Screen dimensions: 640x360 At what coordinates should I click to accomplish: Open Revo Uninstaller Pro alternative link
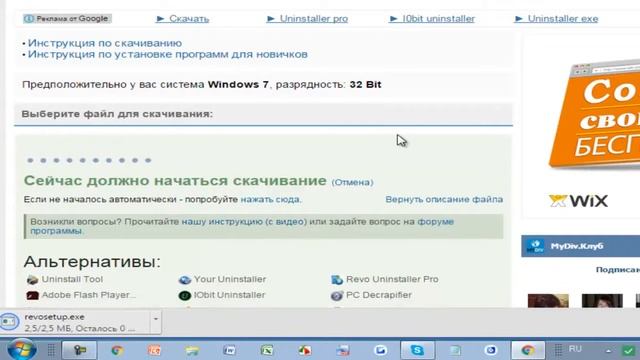pos(392,280)
